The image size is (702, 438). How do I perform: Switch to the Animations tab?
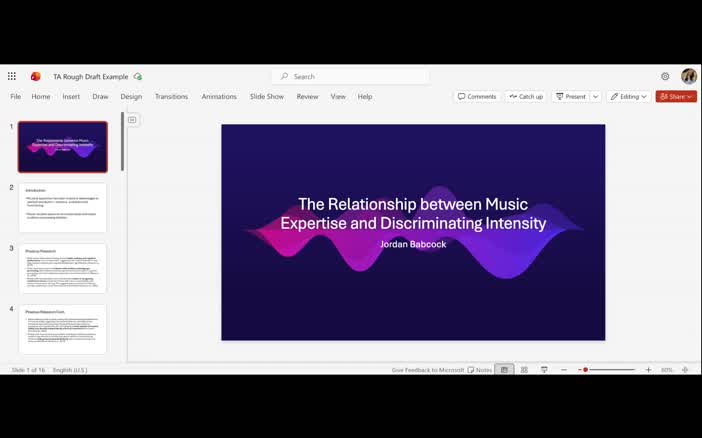[219, 96]
